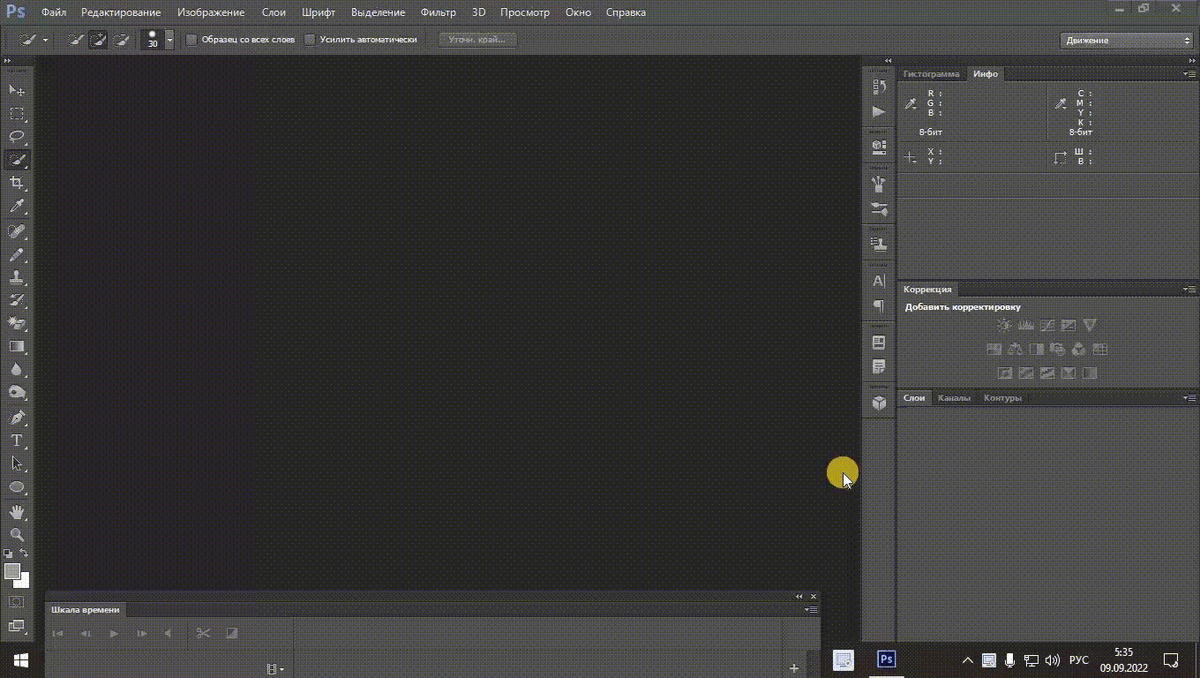This screenshot has height=678, width=1200.
Task: Choose Subtract from selection mode
Action: coord(121,40)
